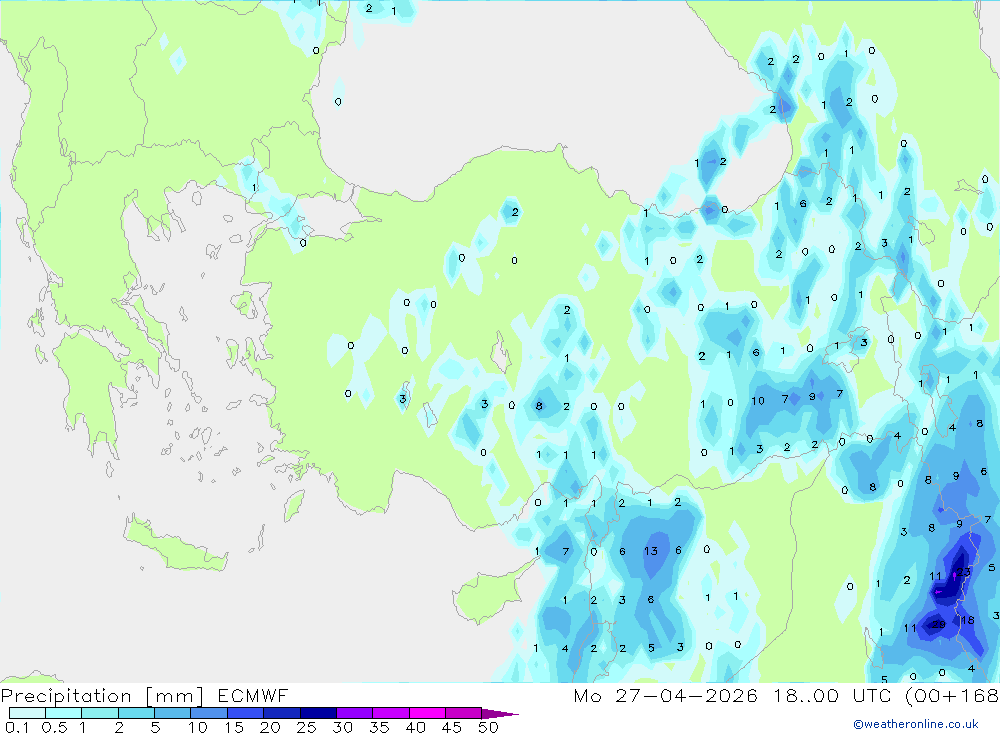The height and width of the screenshot is (733, 1000).
Task: Click the "[mm]" unit label
Action: [175, 696]
